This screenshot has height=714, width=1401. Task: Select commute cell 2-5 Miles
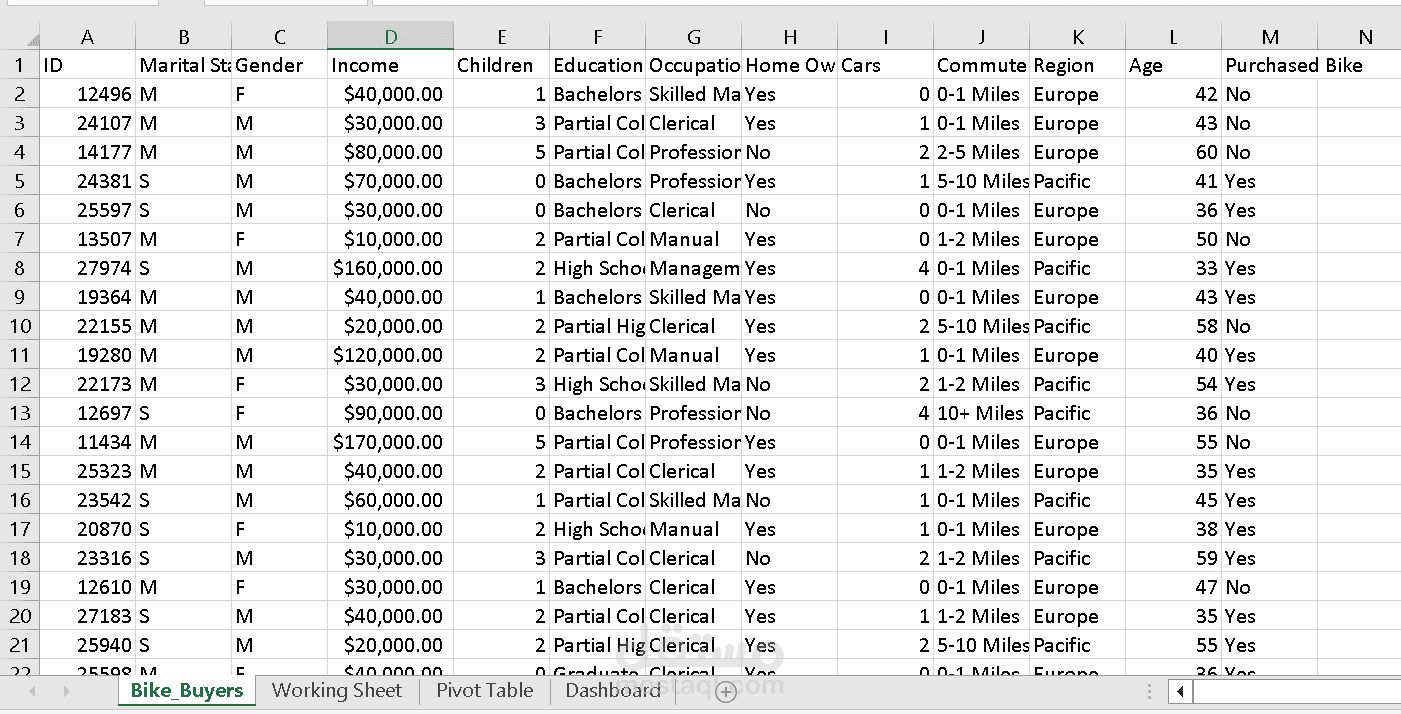[x=982, y=152]
